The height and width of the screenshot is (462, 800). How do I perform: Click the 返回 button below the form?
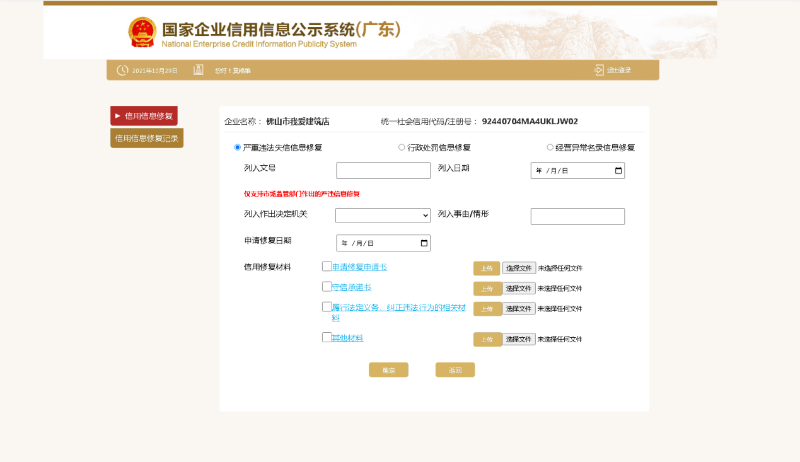[455, 370]
